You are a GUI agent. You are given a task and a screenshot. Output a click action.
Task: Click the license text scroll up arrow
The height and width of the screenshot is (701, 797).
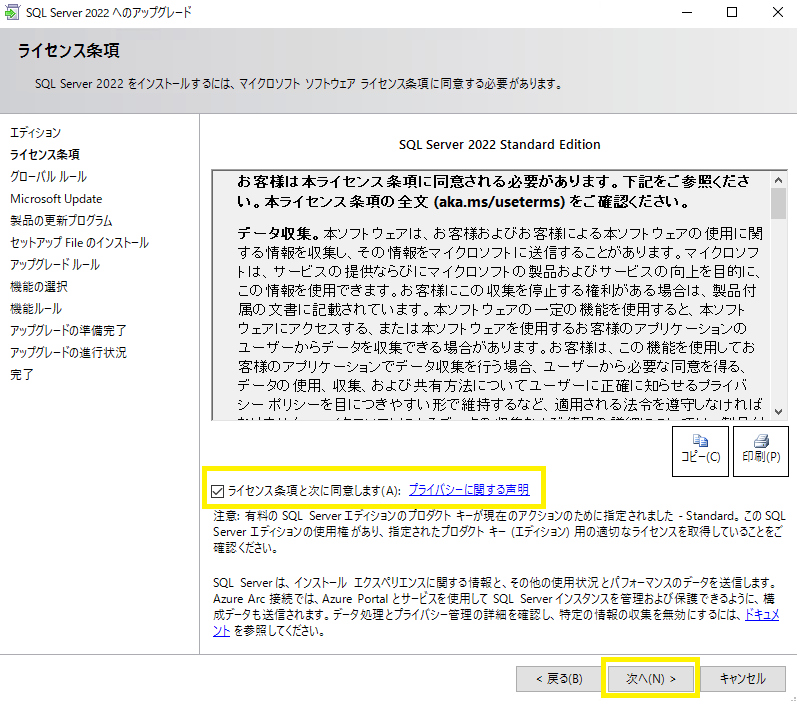(x=778, y=180)
